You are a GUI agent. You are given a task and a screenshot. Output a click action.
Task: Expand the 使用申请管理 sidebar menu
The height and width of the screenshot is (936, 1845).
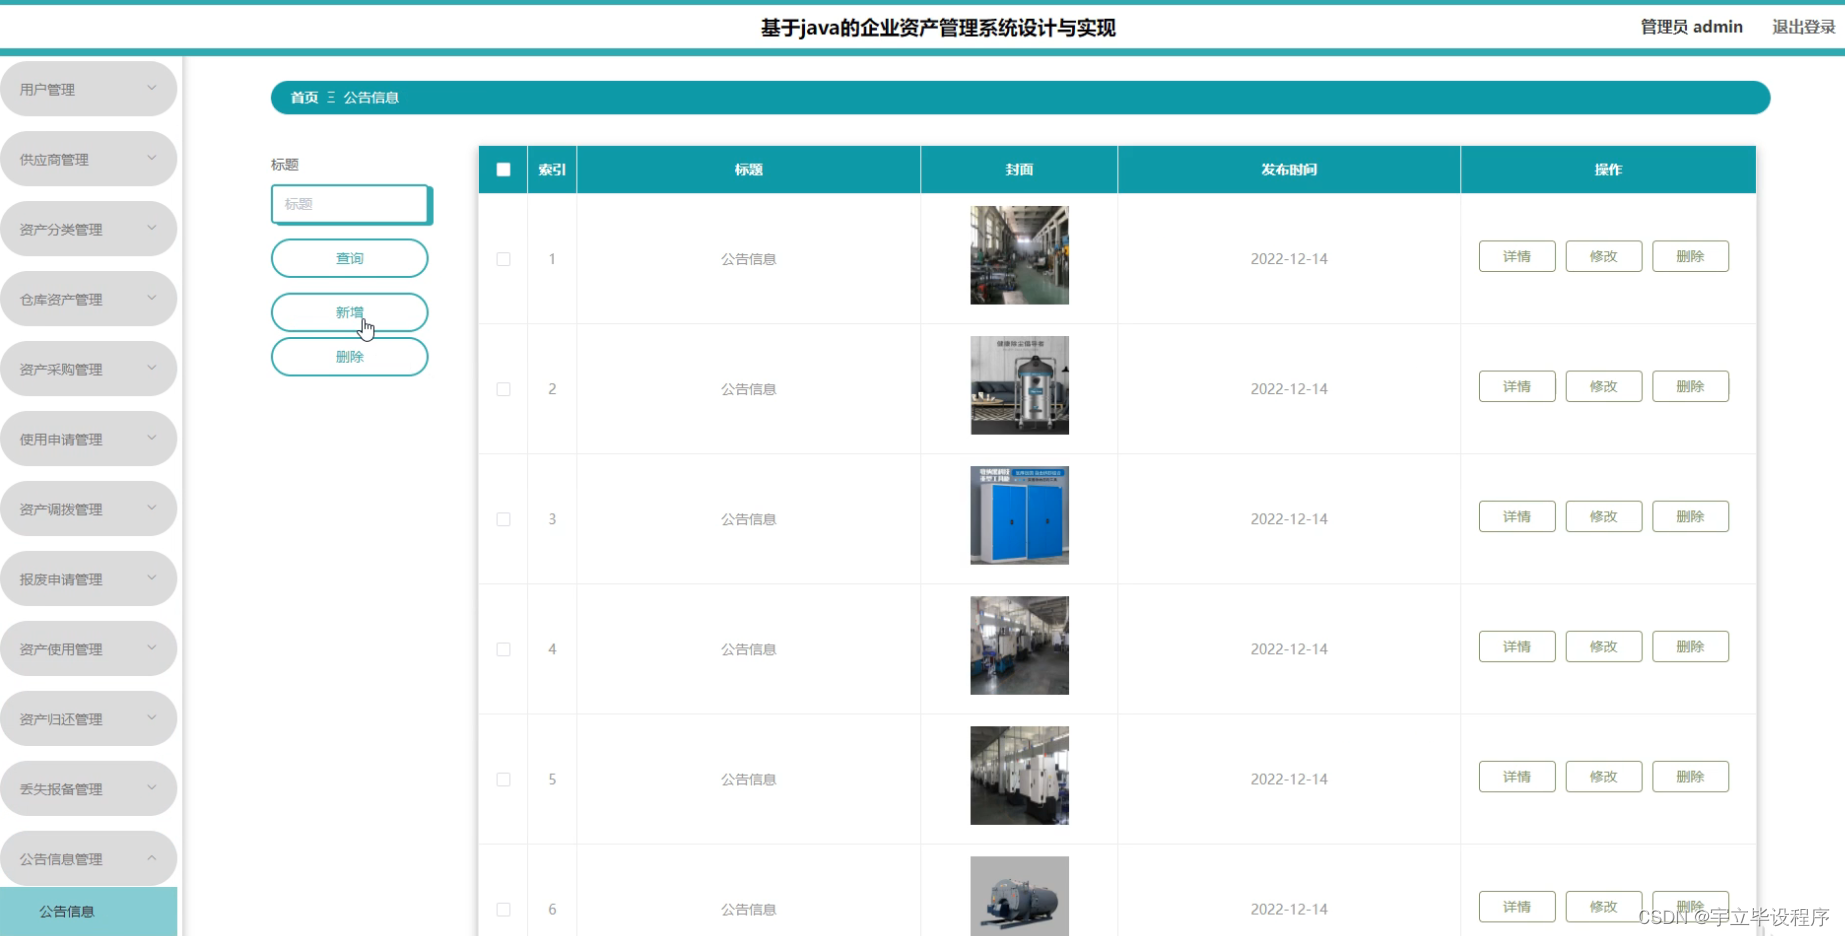click(x=88, y=439)
